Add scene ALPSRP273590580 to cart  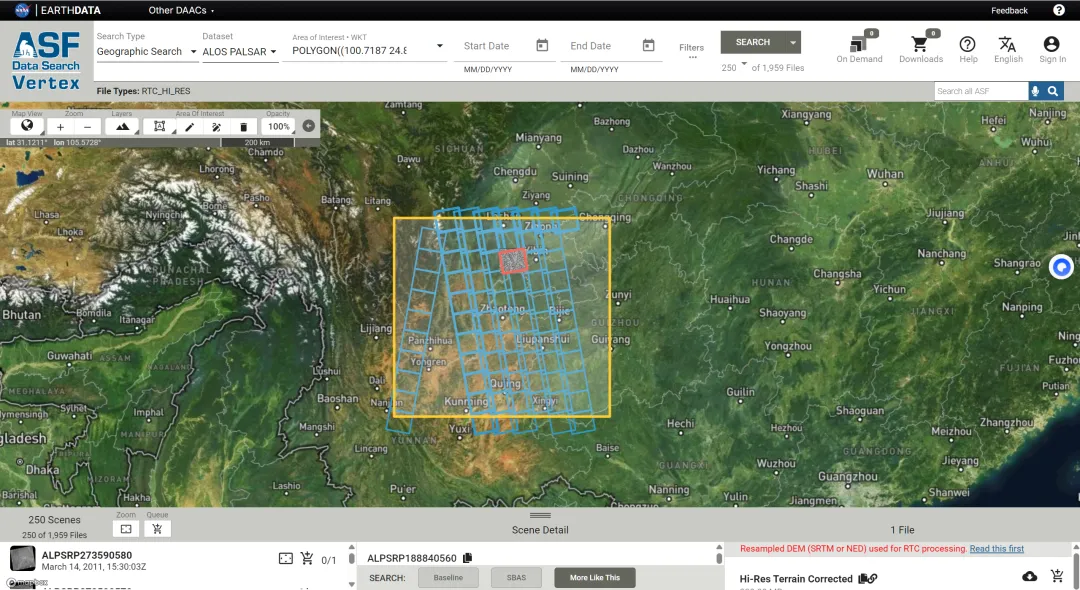[307, 558]
